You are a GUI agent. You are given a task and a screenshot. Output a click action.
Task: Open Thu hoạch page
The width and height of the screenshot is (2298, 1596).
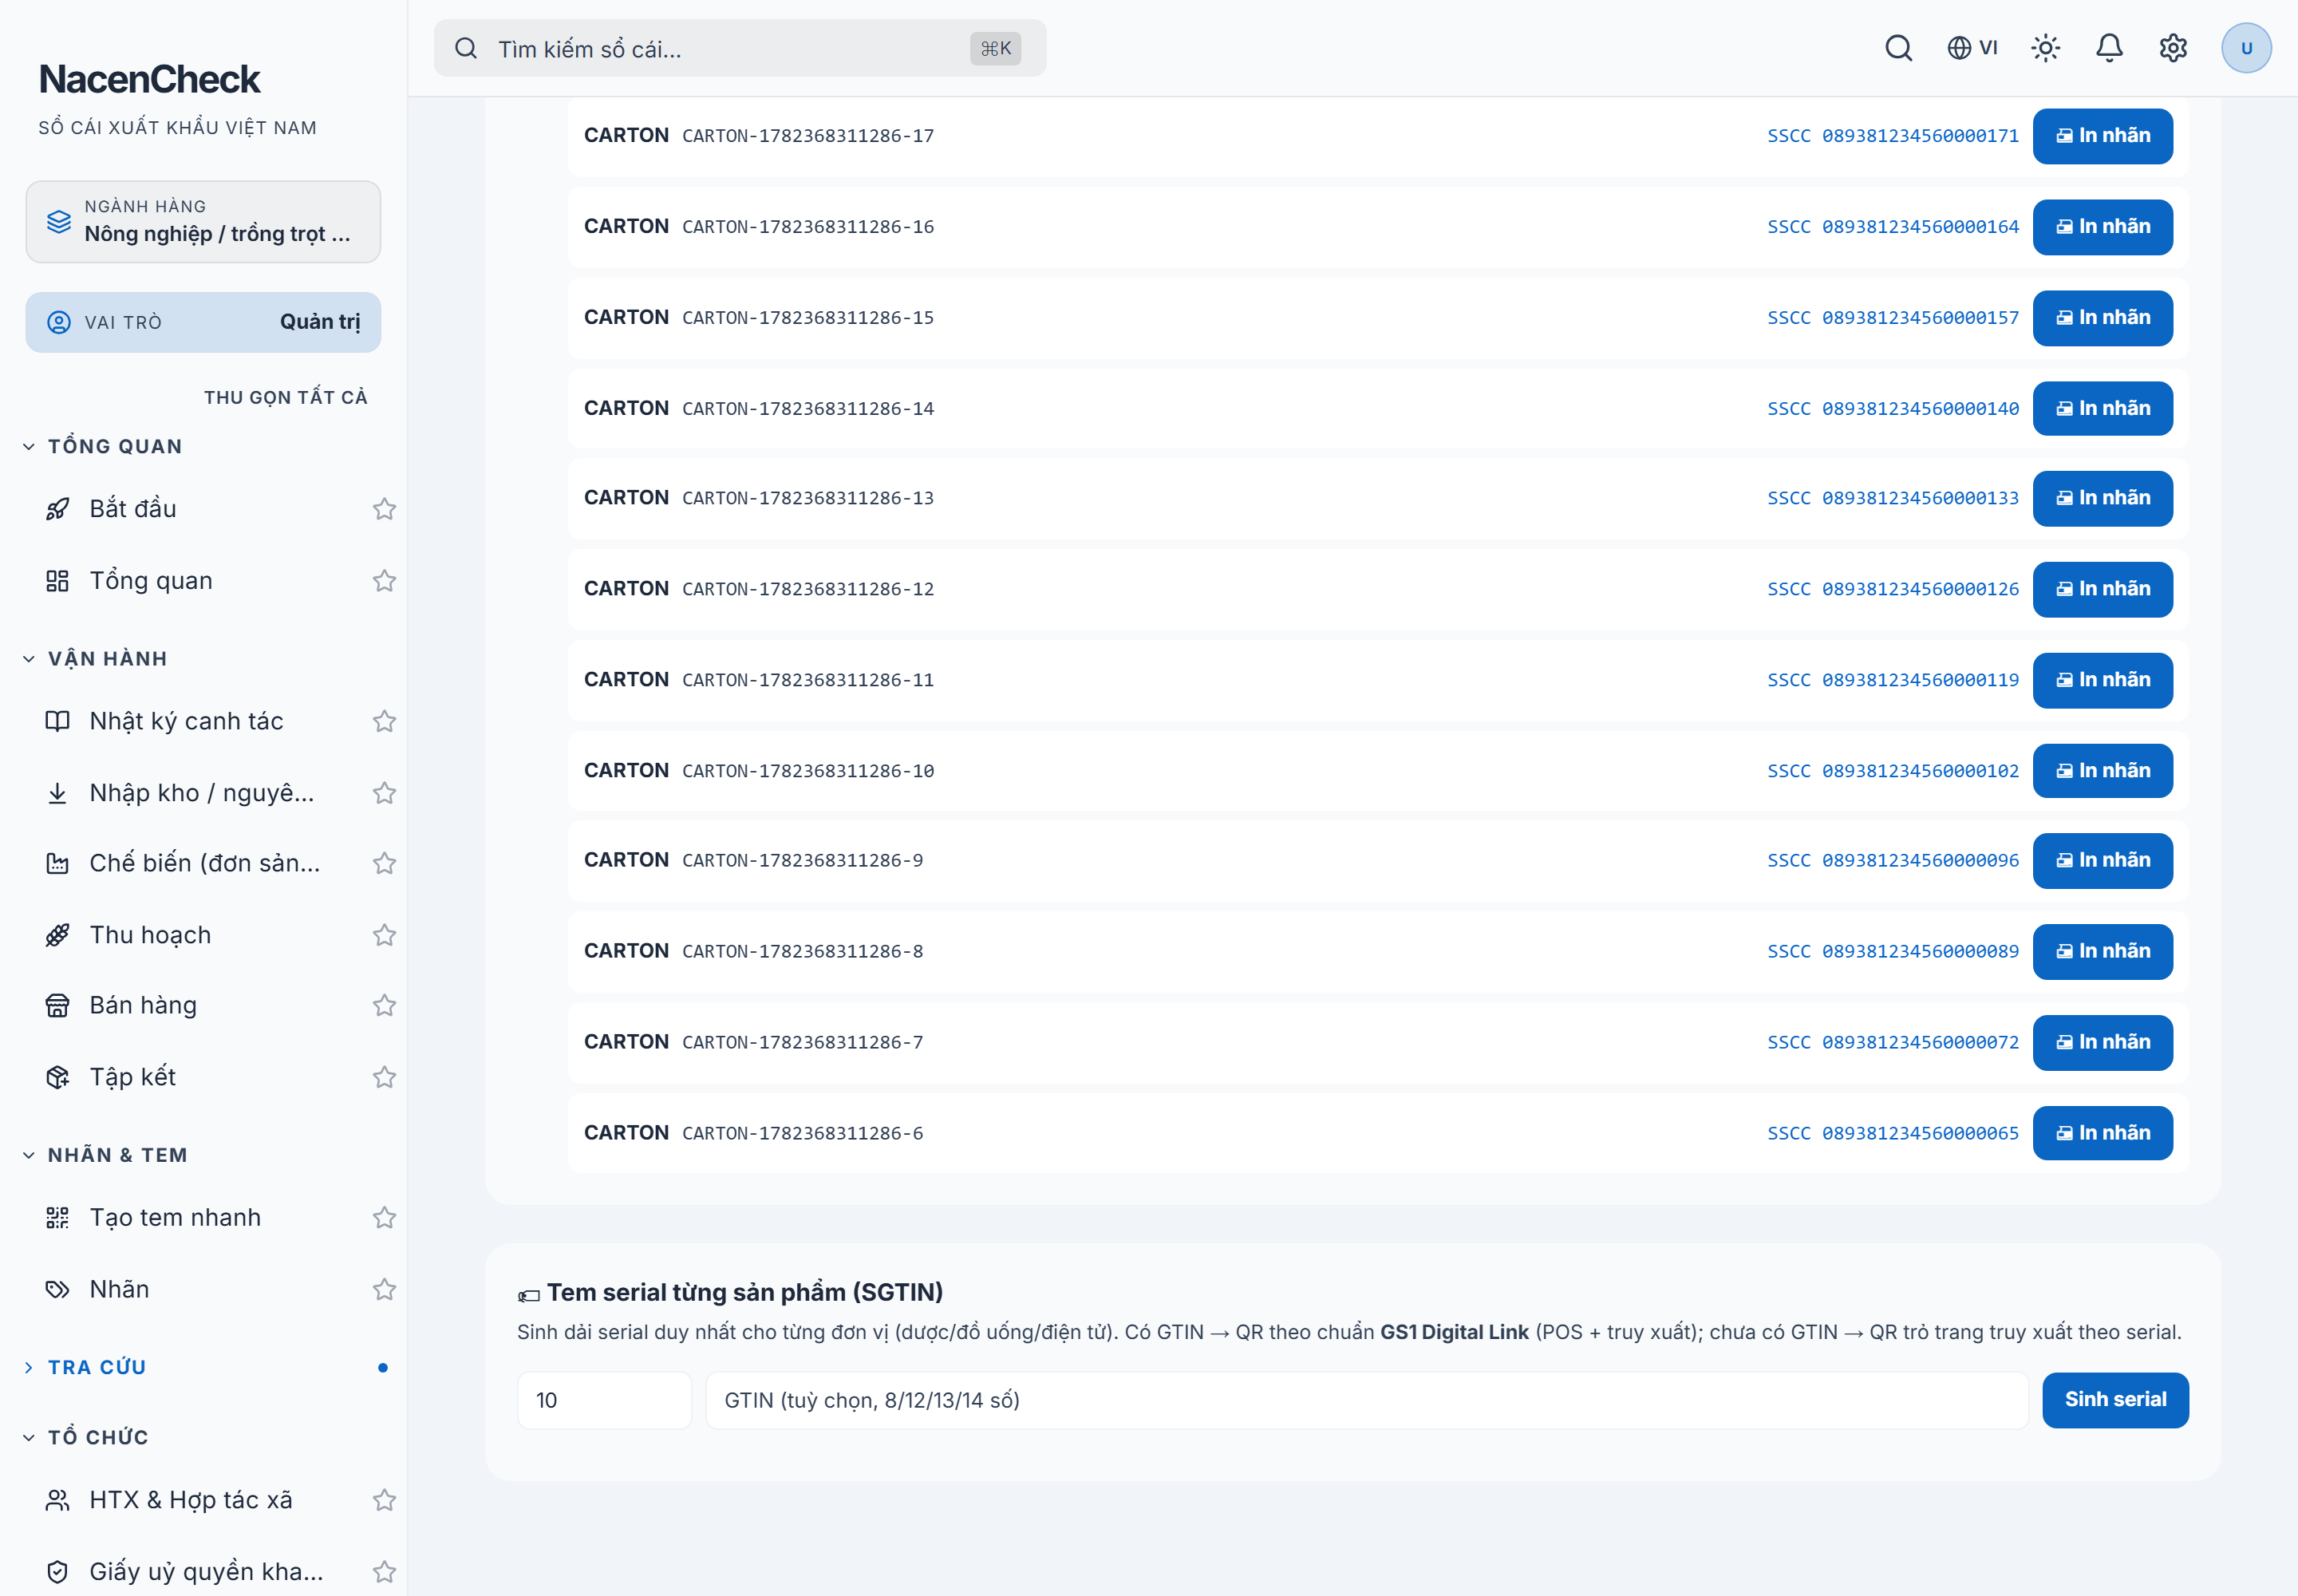click(x=150, y=935)
